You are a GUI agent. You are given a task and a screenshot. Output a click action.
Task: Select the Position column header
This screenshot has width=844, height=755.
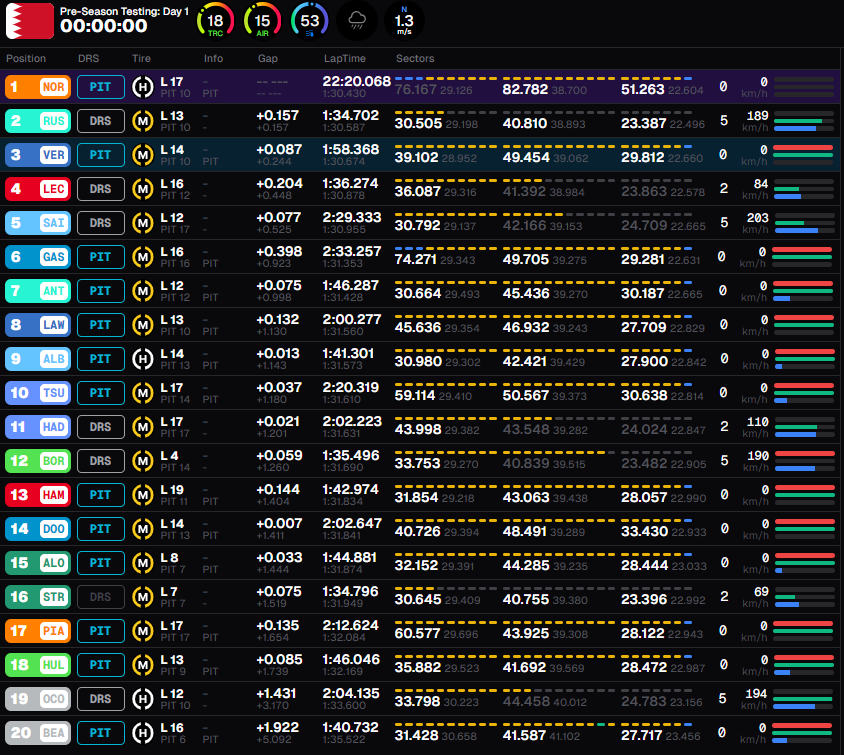[26, 58]
